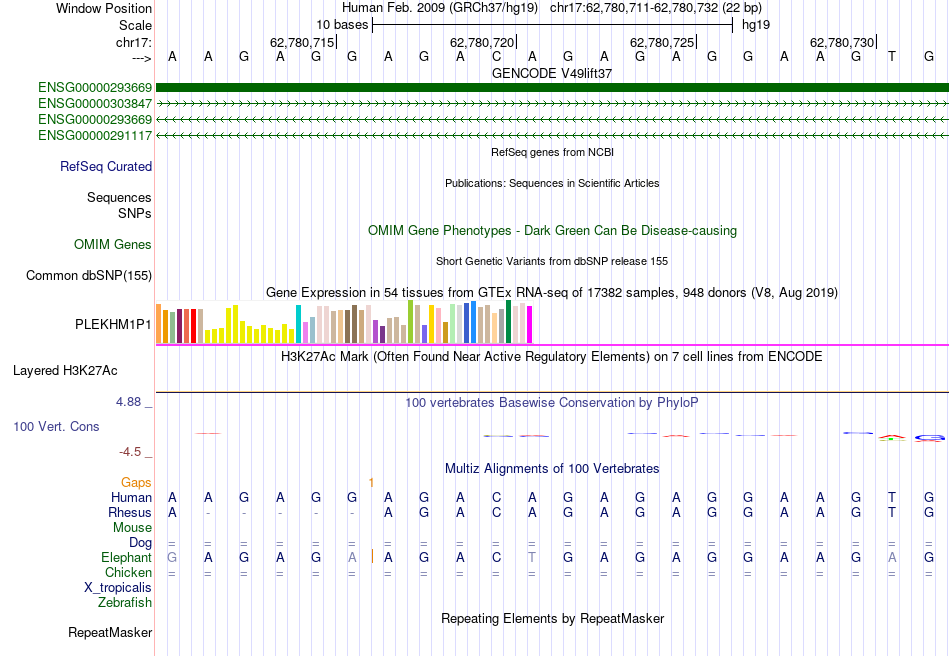
Task: Click the Mouse species label
Action: click(x=132, y=528)
